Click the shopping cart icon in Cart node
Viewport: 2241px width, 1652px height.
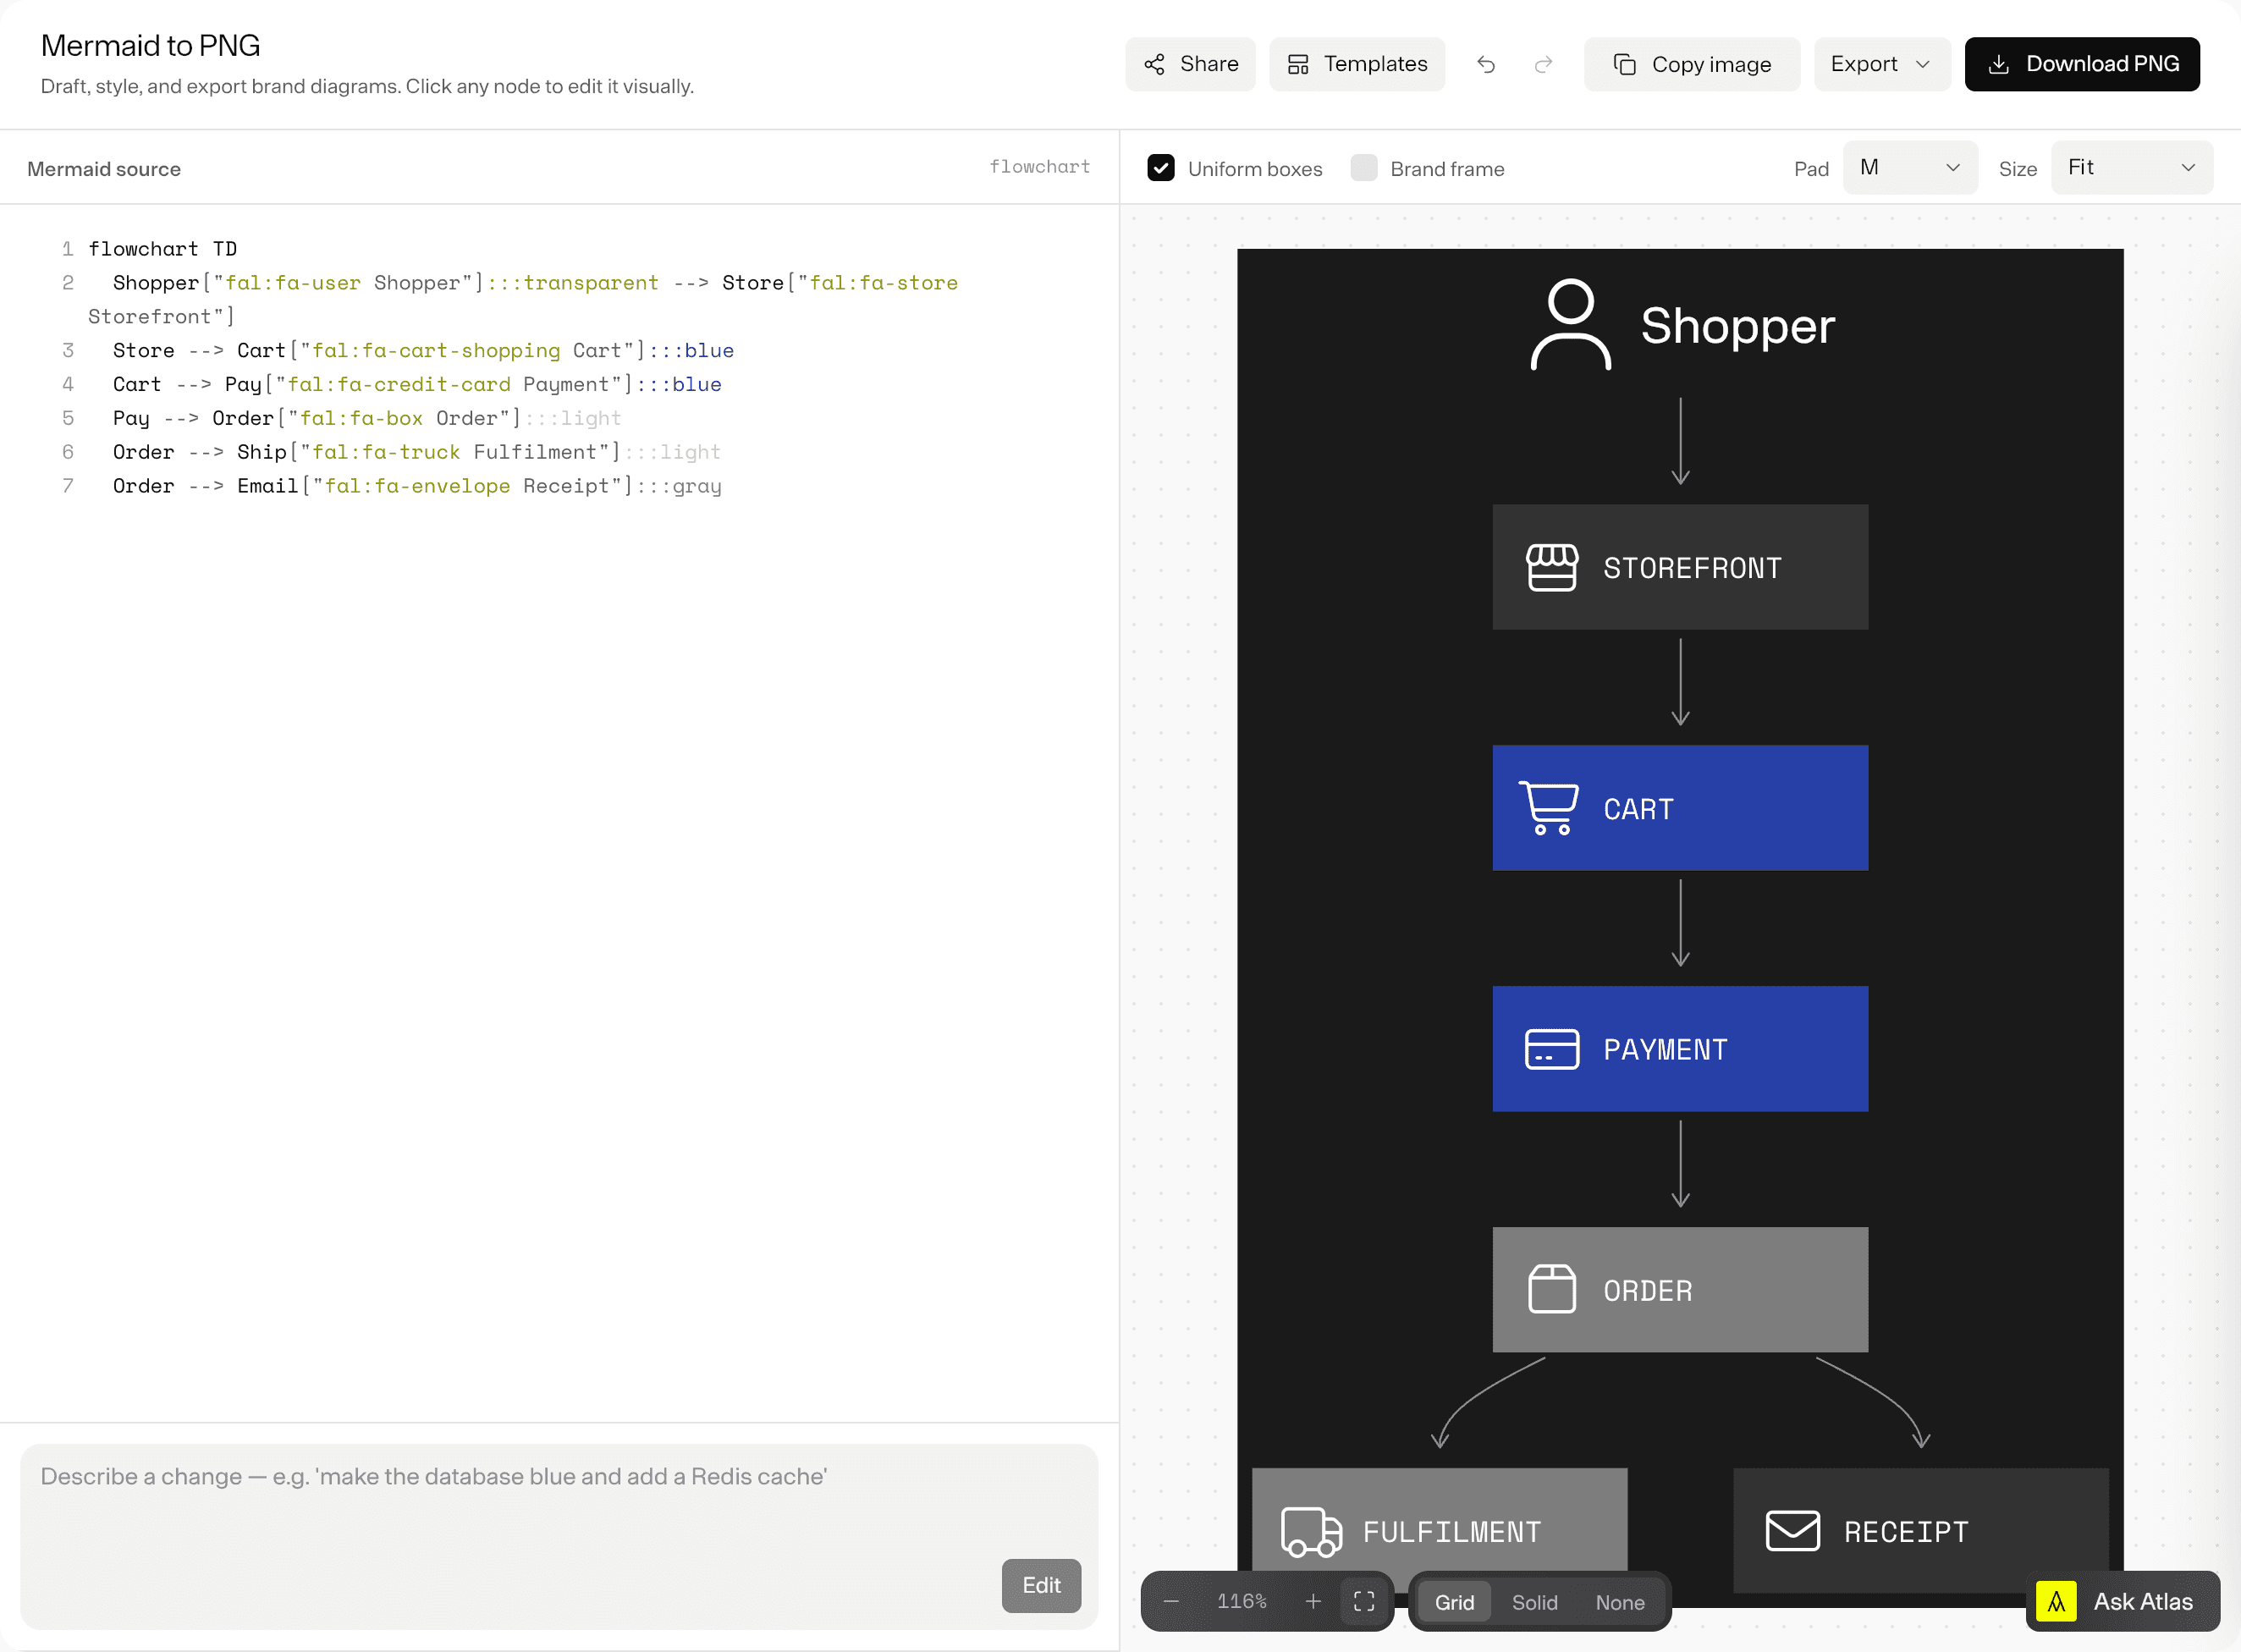click(x=1549, y=808)
